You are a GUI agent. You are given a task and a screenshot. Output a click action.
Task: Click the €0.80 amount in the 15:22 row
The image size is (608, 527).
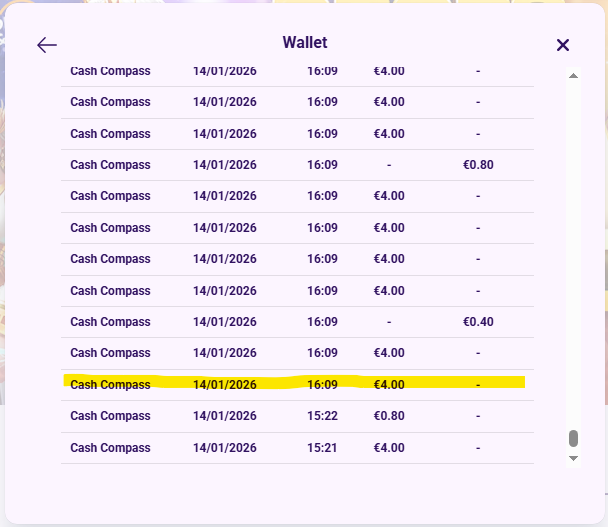[x=389, y=416]
